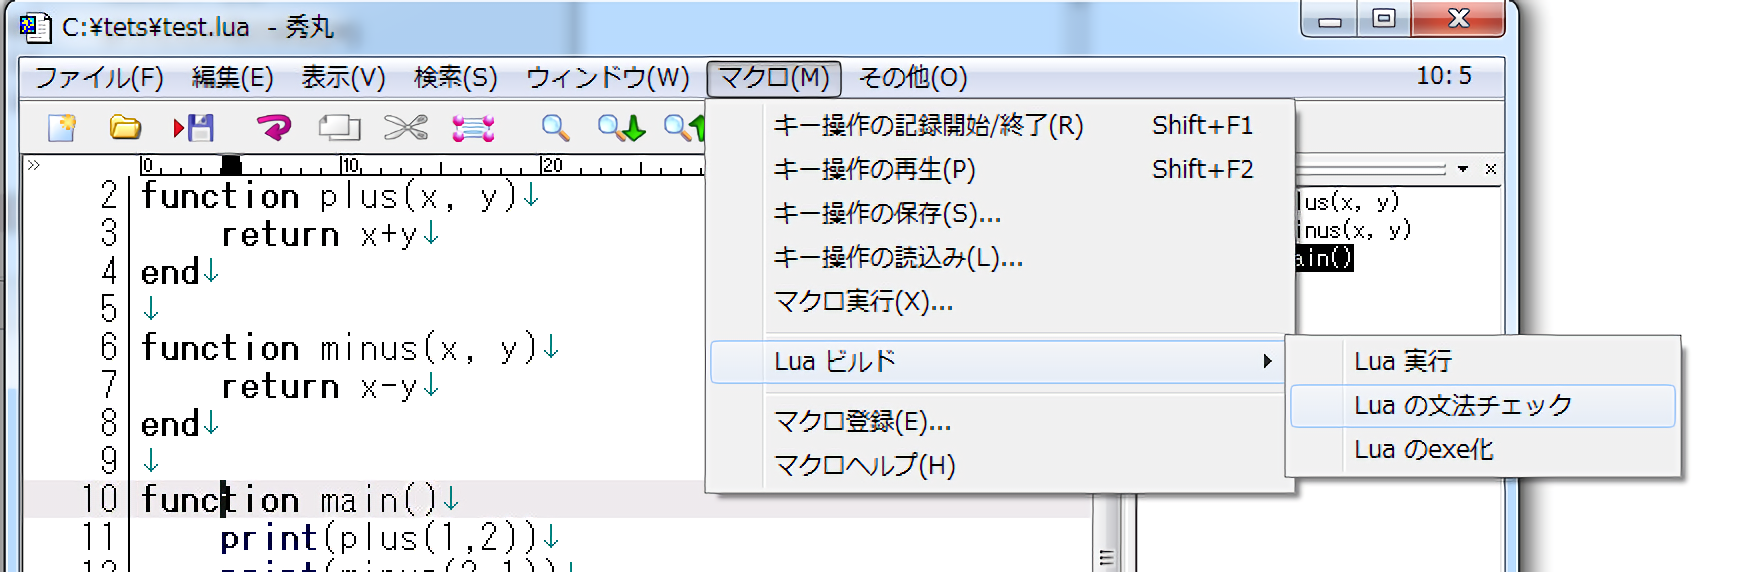1754x572 pixels.
Task: Click the New file toolbar icon
Action: point(62,128)
